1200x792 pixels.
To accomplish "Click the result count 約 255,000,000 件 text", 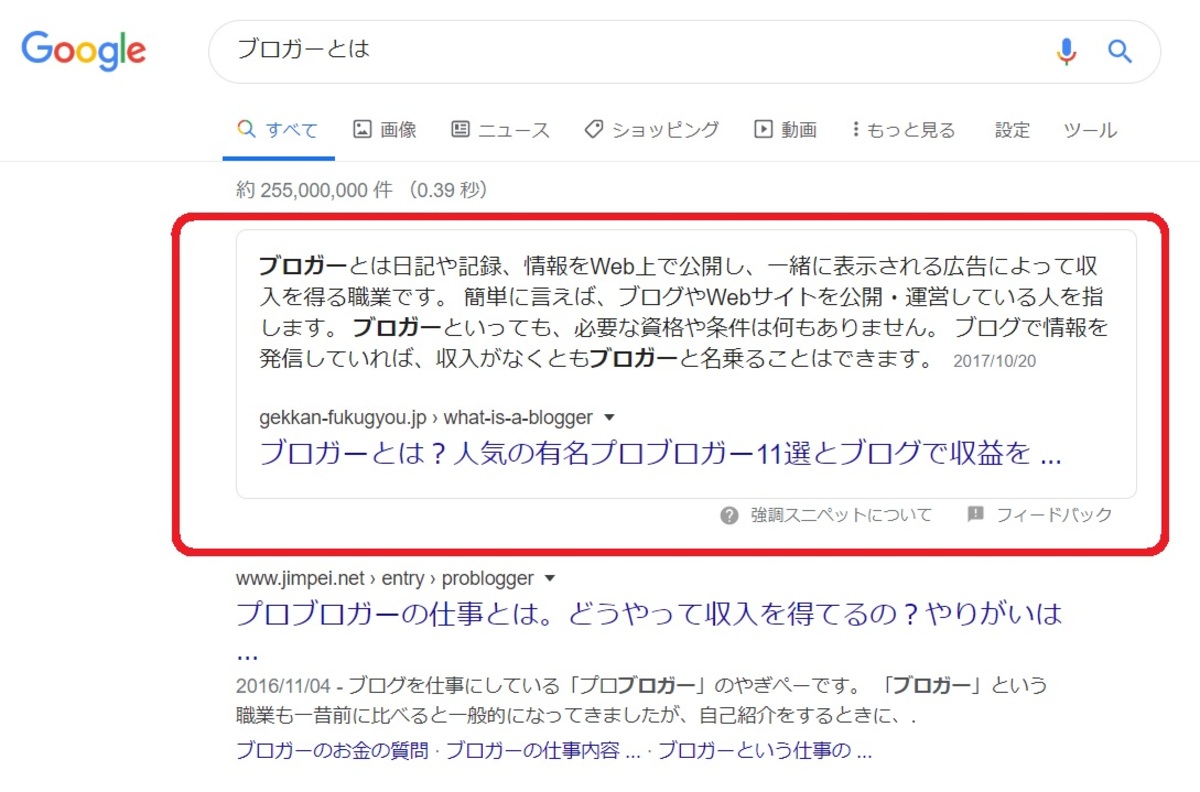I will tap(316, 190).
